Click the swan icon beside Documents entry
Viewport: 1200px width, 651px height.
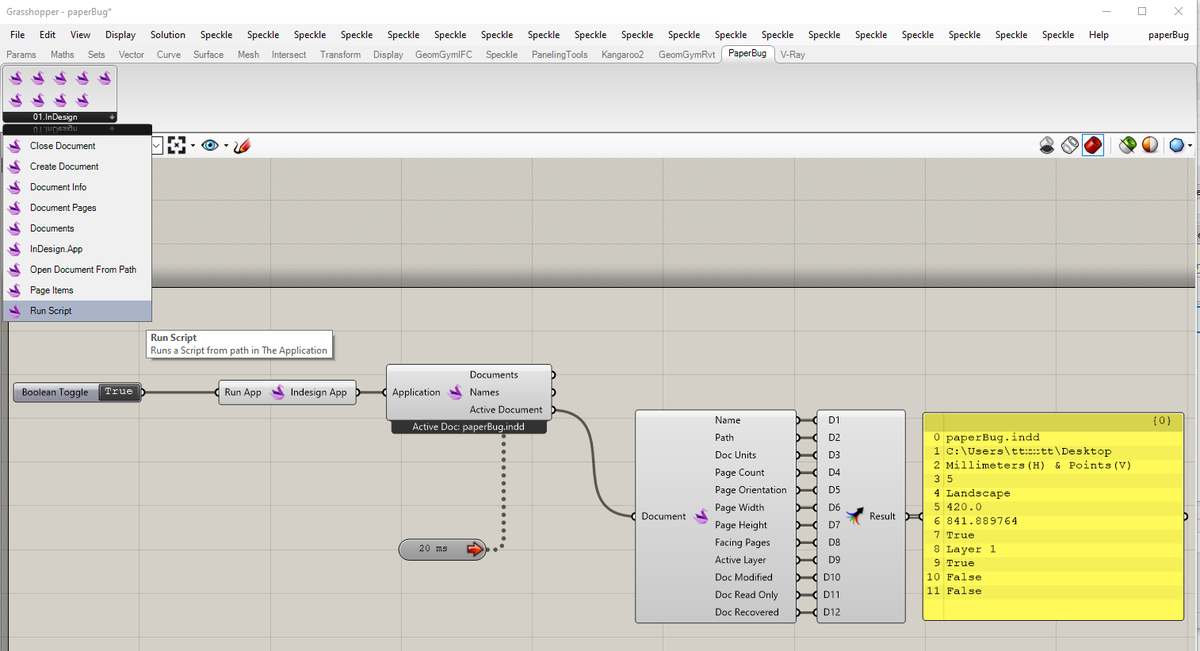tap(15, 228)
